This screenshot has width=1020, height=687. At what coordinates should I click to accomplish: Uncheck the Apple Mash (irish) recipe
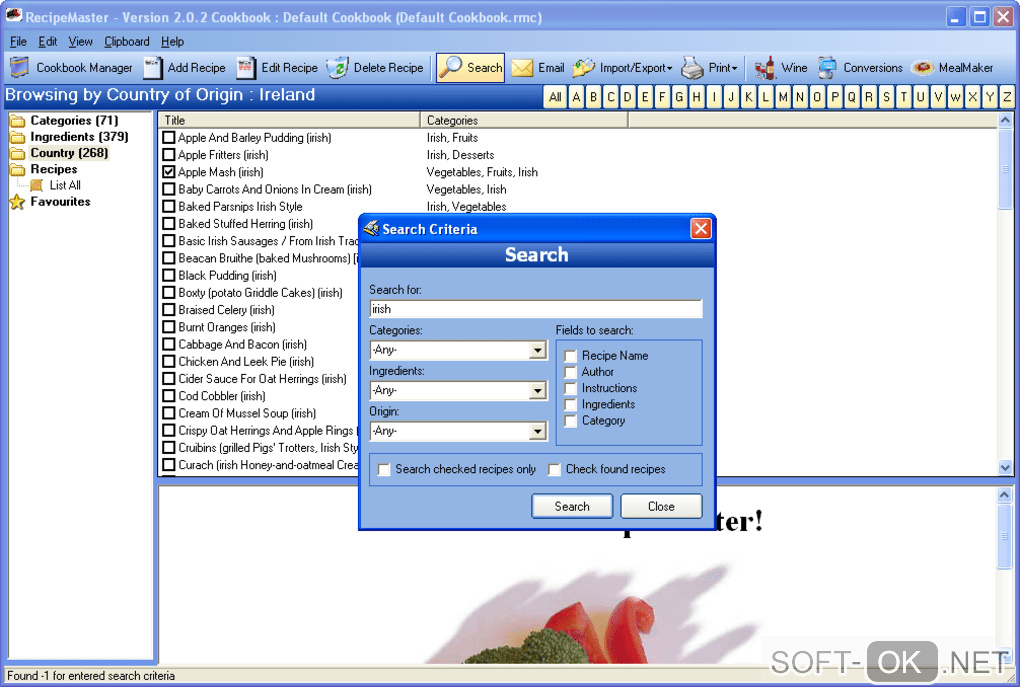(x=168, y=172)
